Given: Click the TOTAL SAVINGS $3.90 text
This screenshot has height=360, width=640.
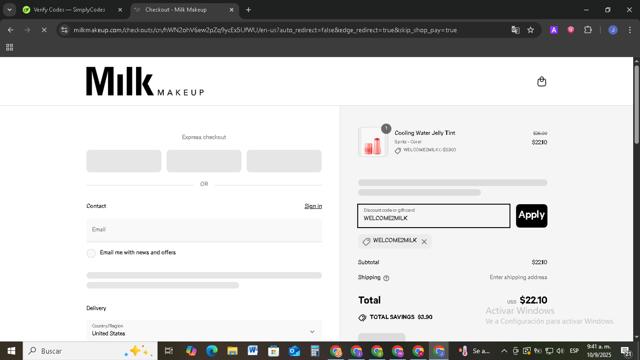Looking at the screenshot, I should click(401, 317).
